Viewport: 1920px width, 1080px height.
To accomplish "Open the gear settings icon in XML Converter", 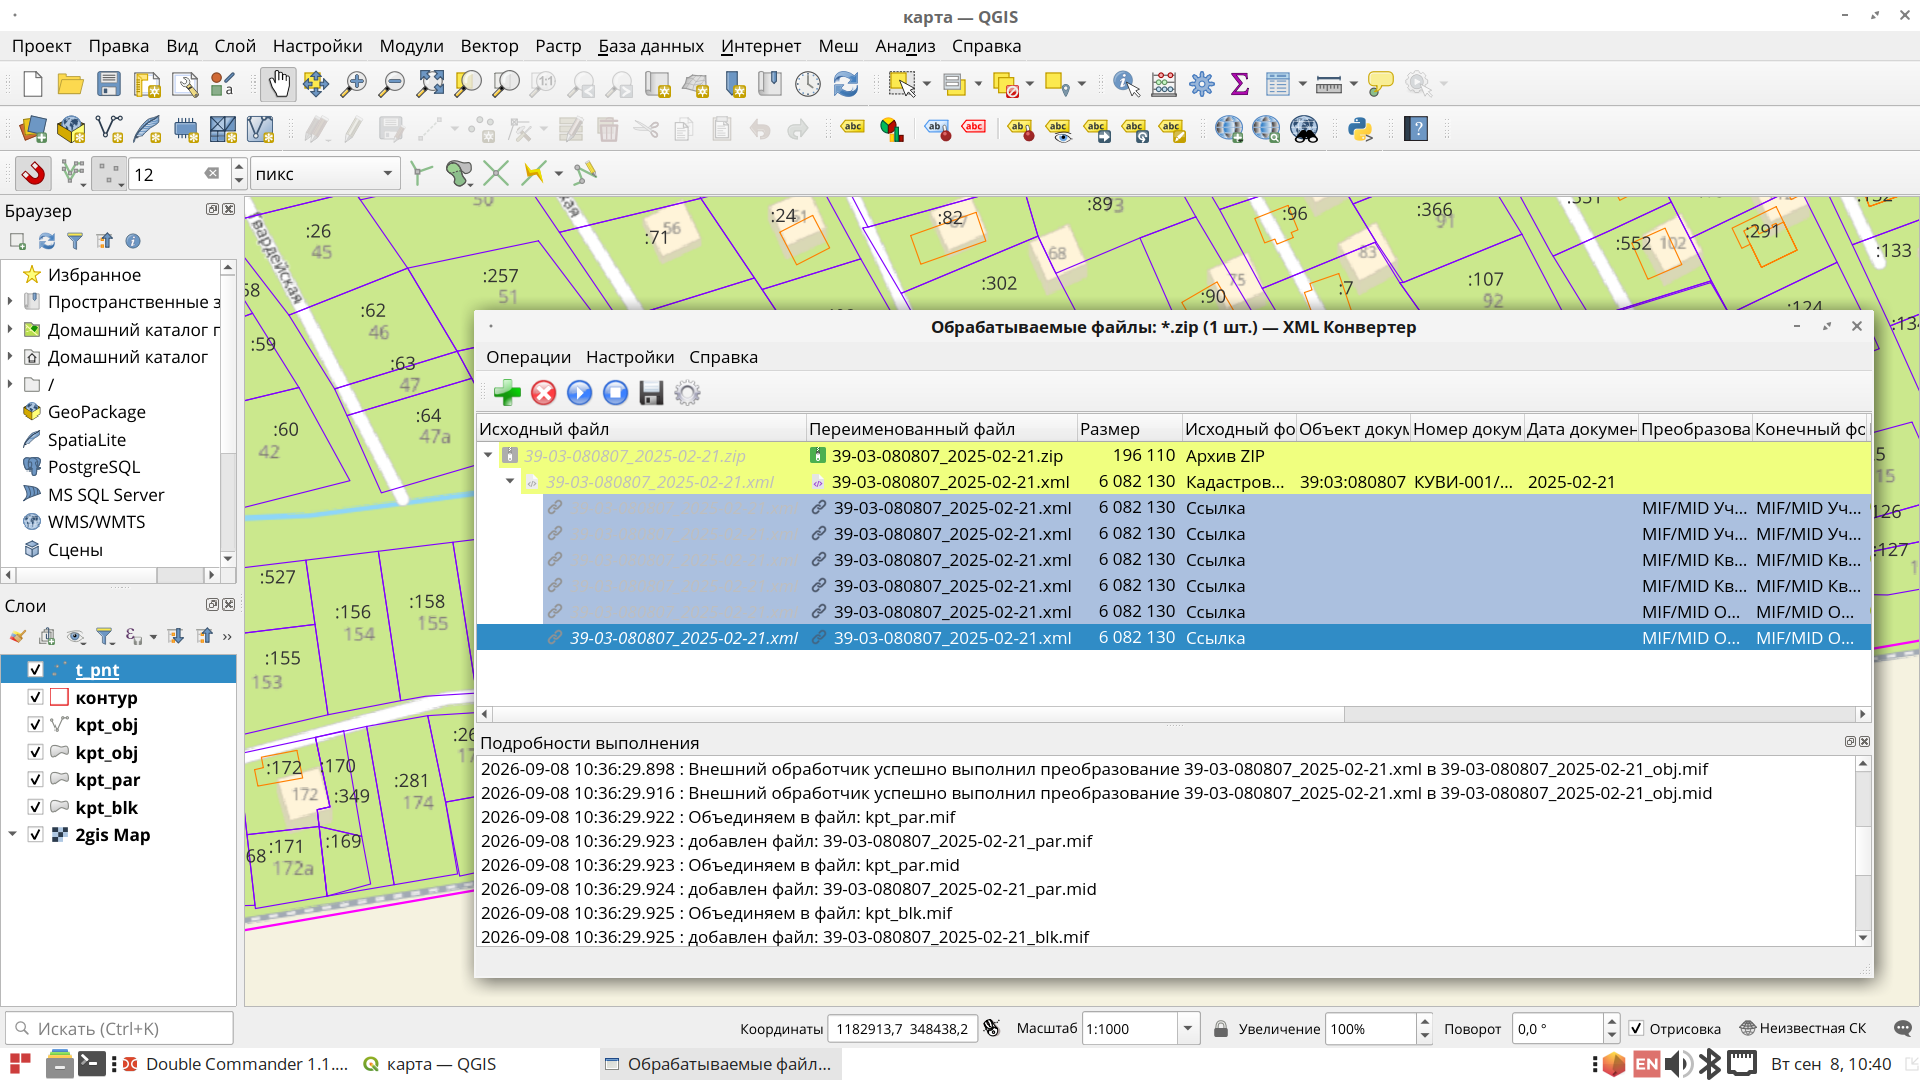I will [687, 393].
